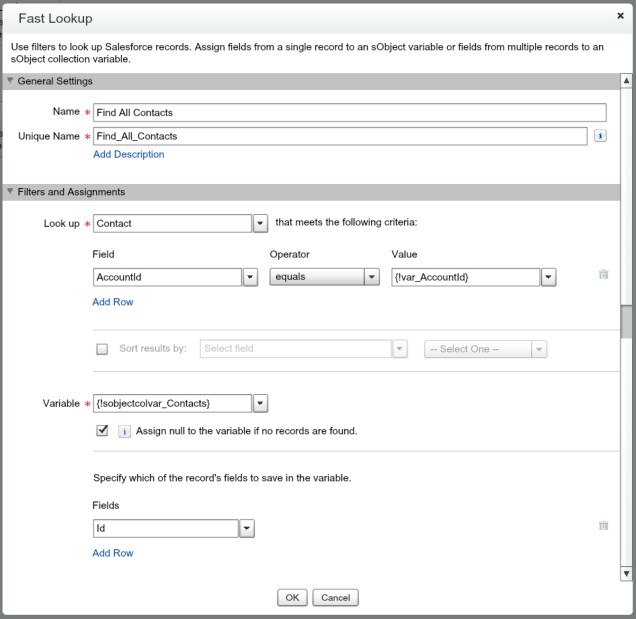This screenshot has width=636, height=619.
Task: Close the Fast Lookup dialog
Action: tap(621, 16)
